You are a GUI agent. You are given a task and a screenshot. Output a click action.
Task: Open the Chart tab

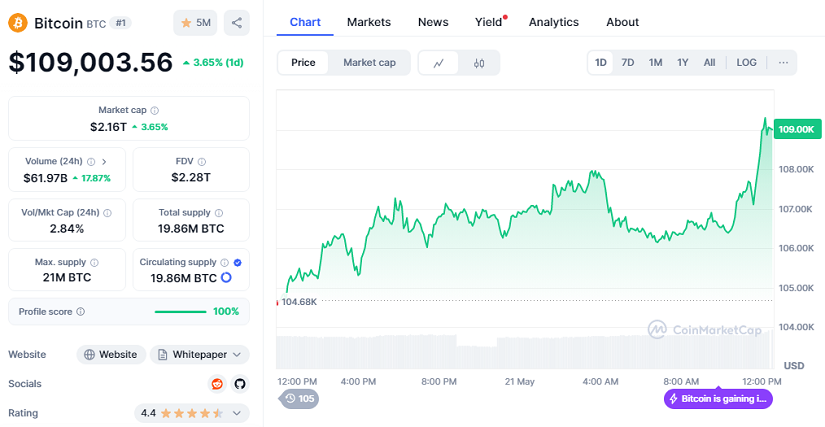(x=305, y=22)
